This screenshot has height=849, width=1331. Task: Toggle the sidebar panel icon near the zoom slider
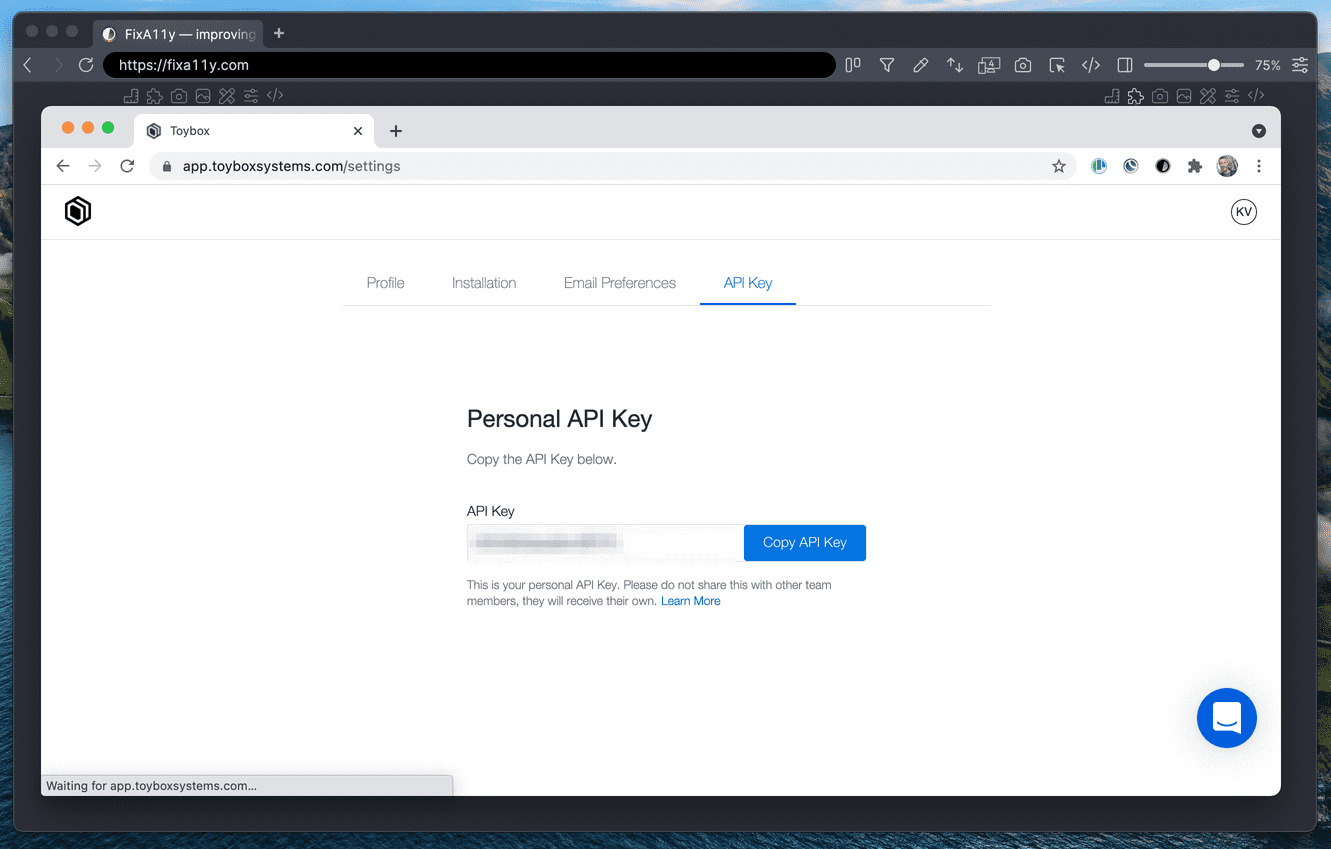click(x=1124, y=64)
